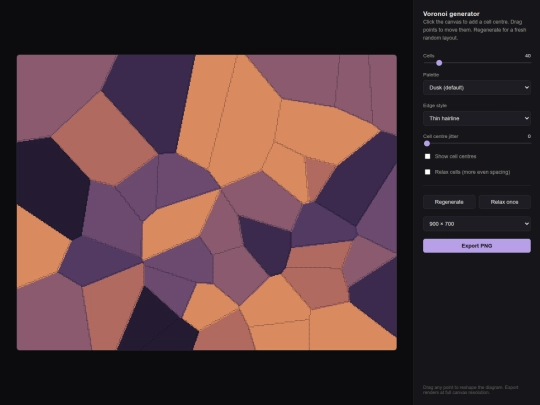Click the Relax once button

pos(505,202)
